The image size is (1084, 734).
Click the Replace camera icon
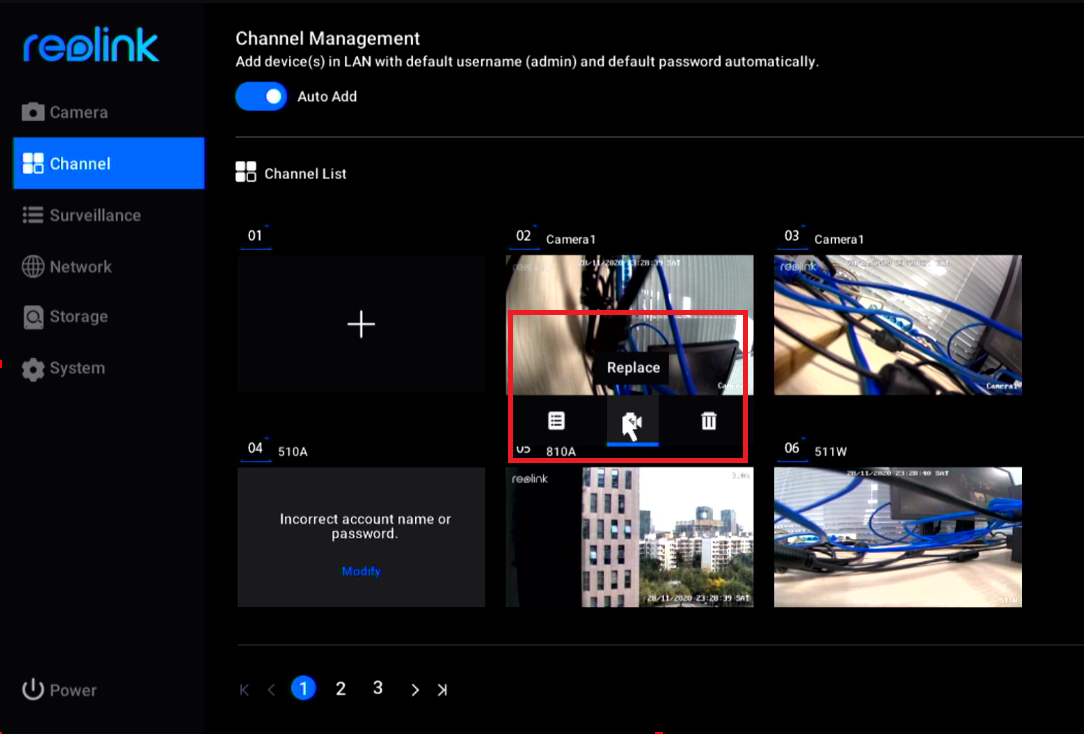[632, 422]
